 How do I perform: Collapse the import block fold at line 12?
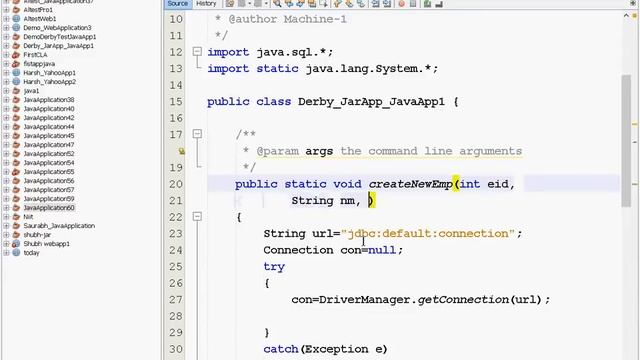pyautogui.click(x=197, y=52)
